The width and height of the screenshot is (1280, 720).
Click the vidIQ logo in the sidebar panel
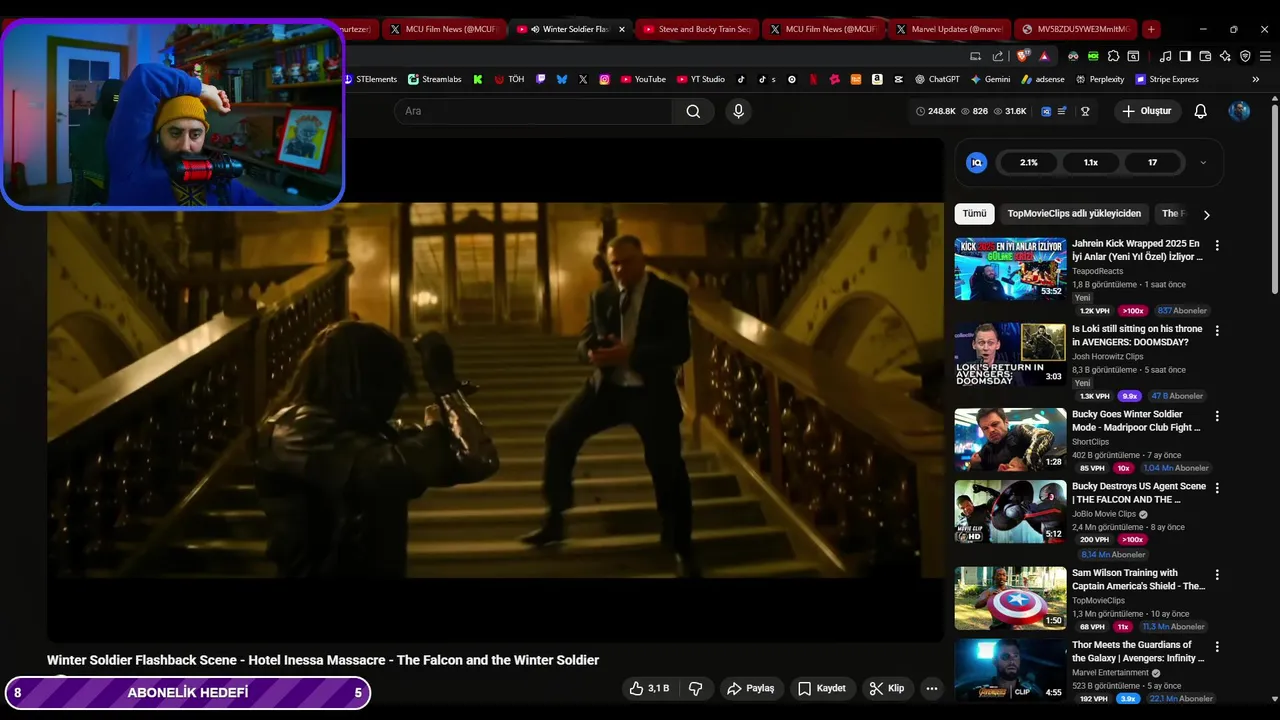[x=977, y=162]
